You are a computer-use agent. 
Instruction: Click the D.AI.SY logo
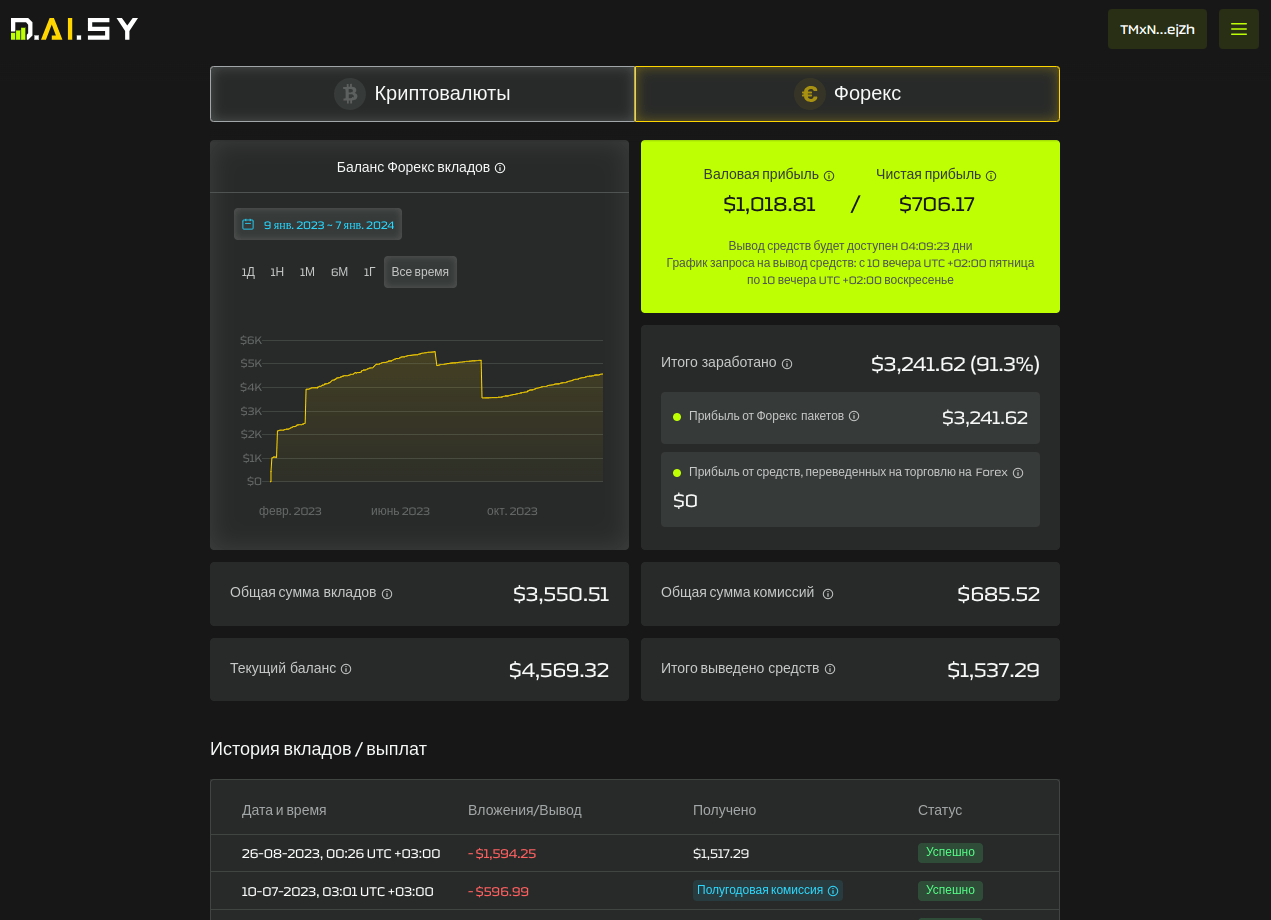pyautogui.click(x=74, y=29)
